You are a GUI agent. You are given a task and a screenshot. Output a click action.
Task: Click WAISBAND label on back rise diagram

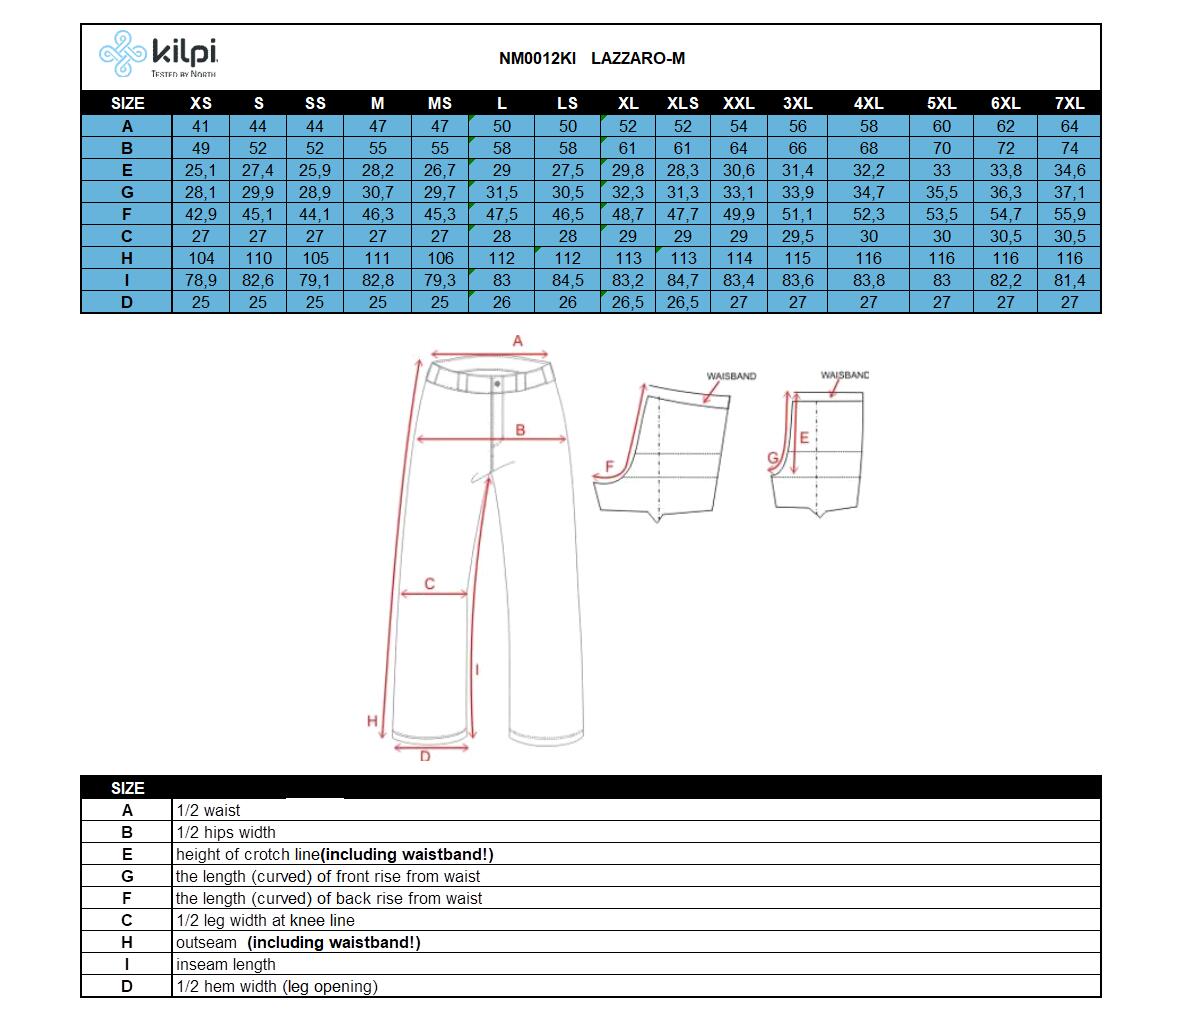[x=731, y=376]
